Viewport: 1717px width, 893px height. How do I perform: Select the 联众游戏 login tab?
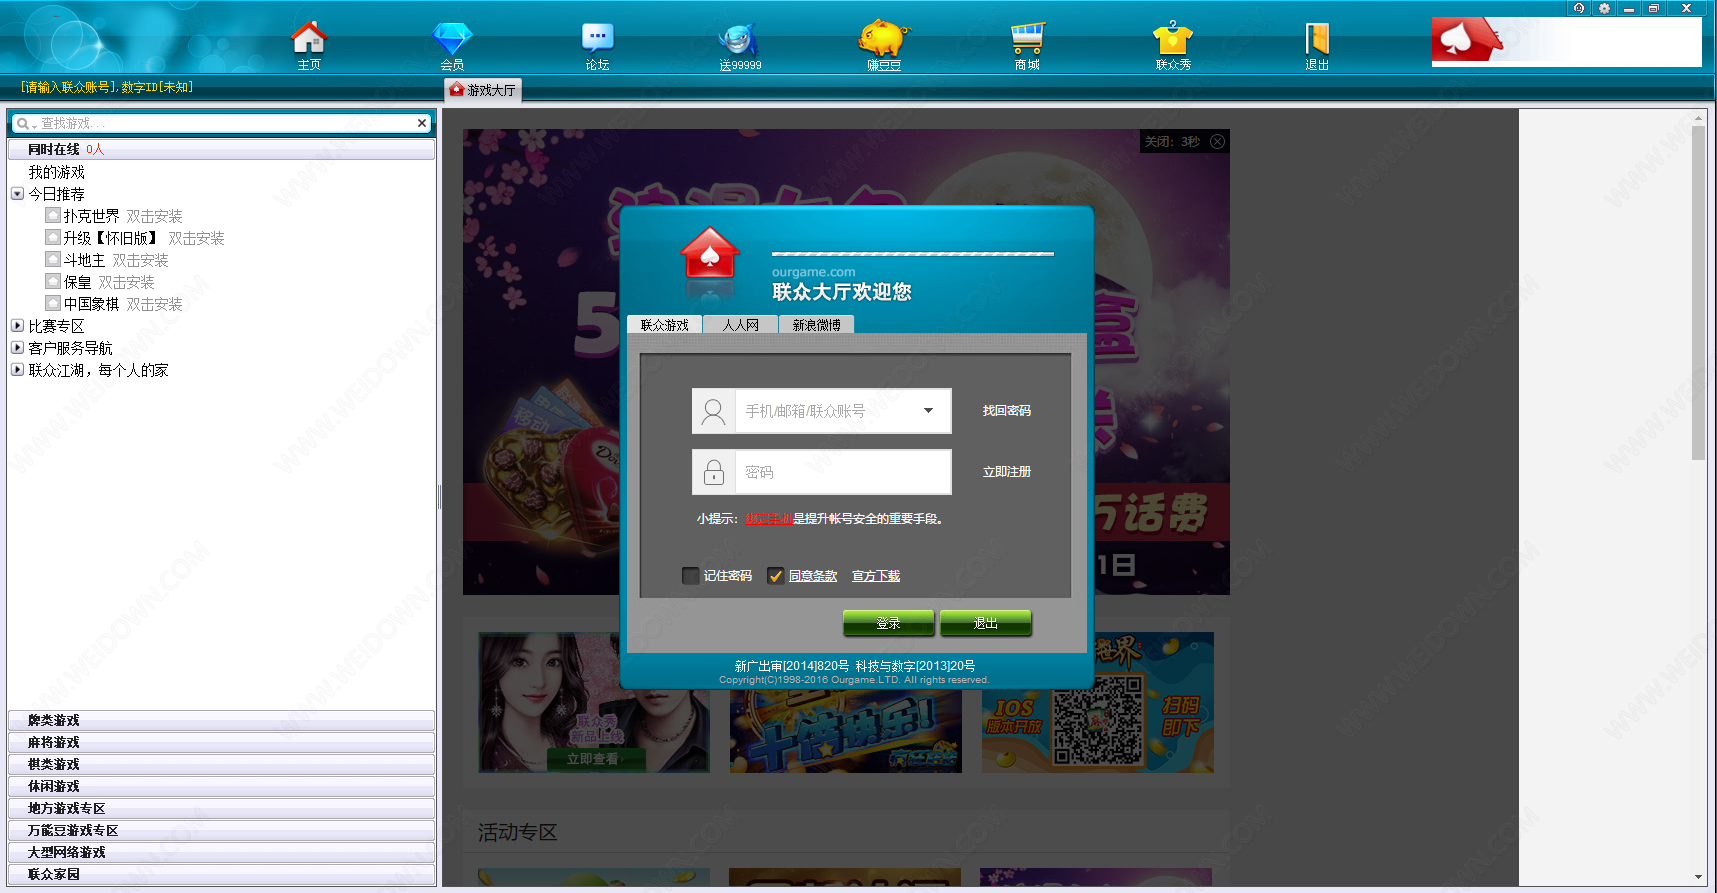tap(665, 325)
